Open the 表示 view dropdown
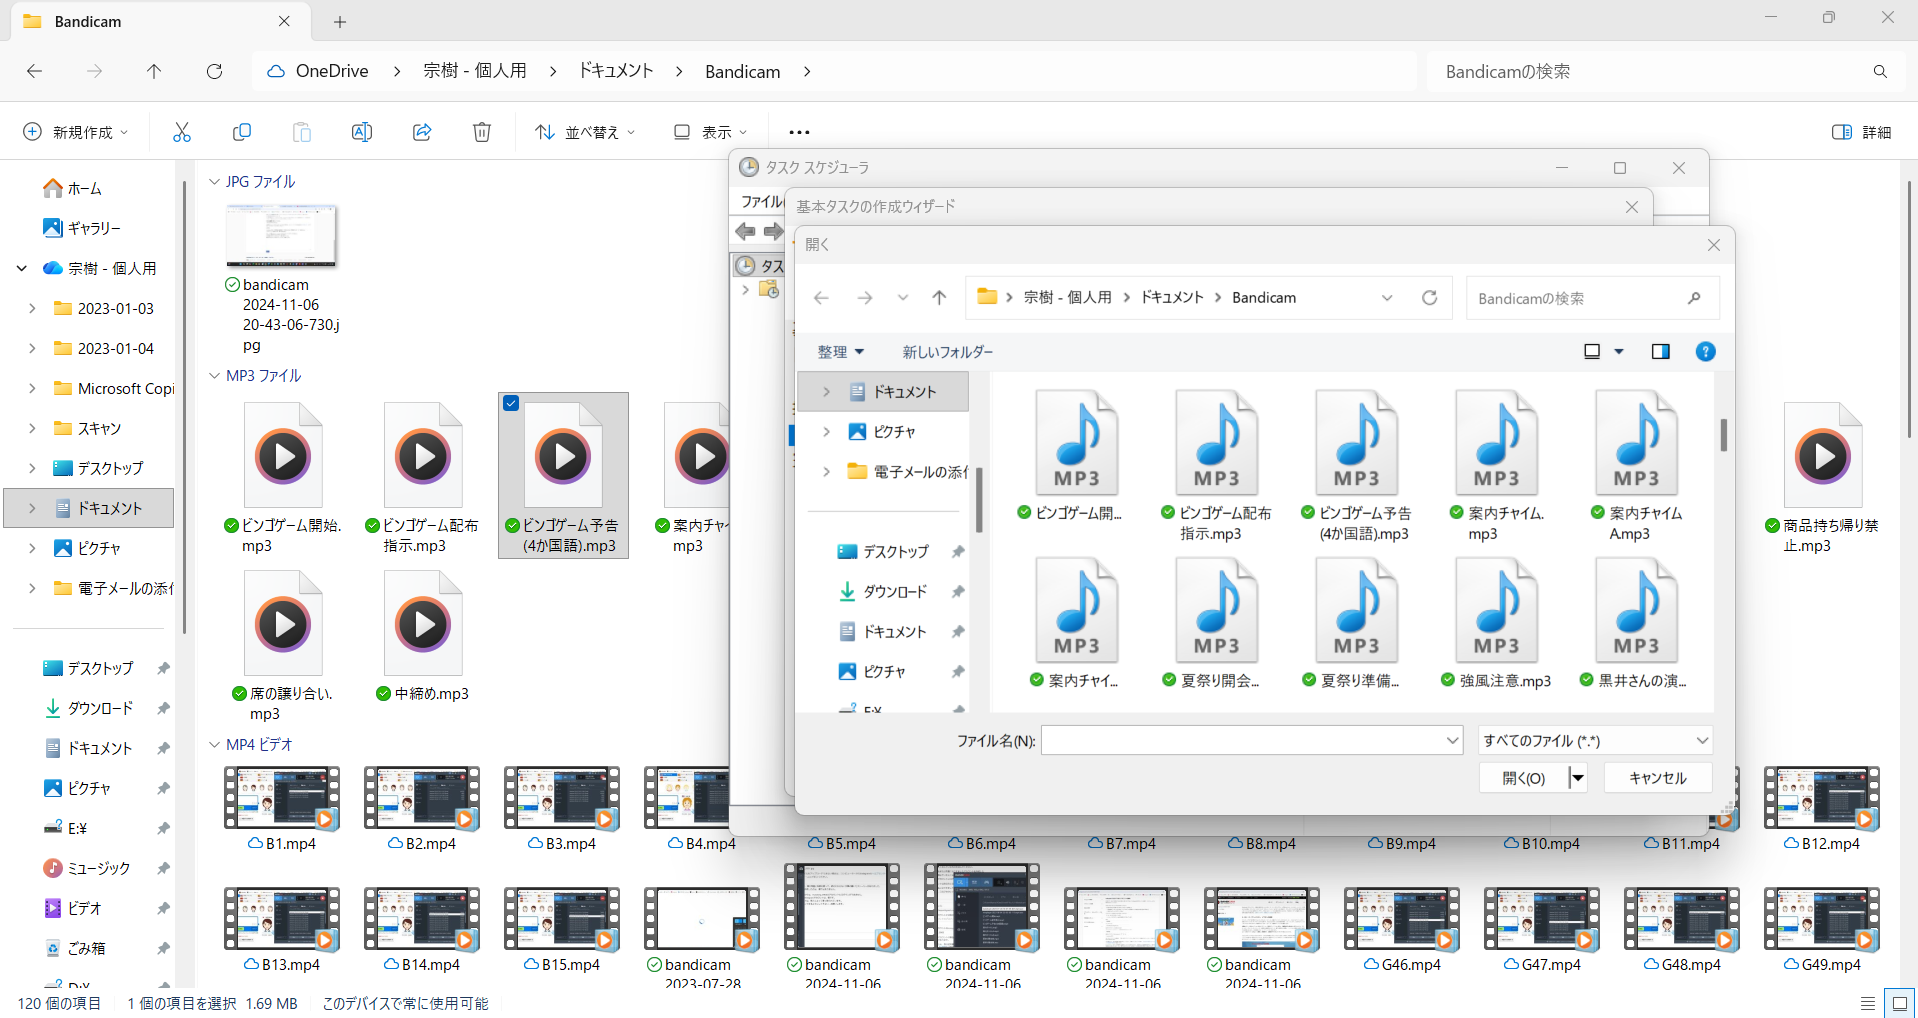Image resolution: width=1918 pixels, height=1018 pixels. coord(710,132)
